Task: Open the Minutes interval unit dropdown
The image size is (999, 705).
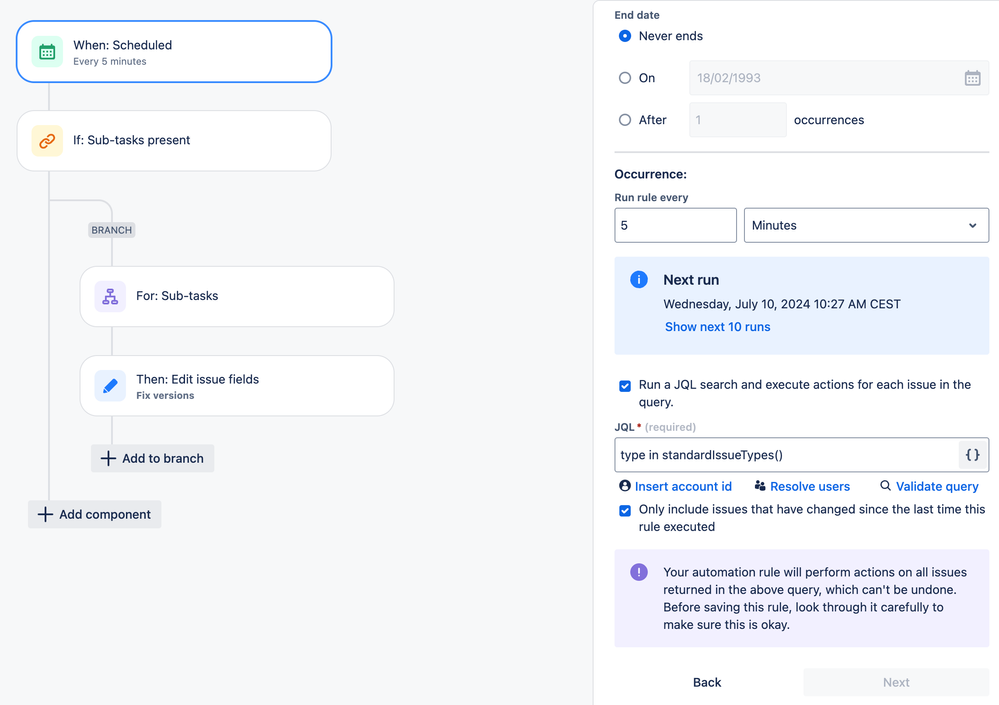Action: (x=866, y=226)
